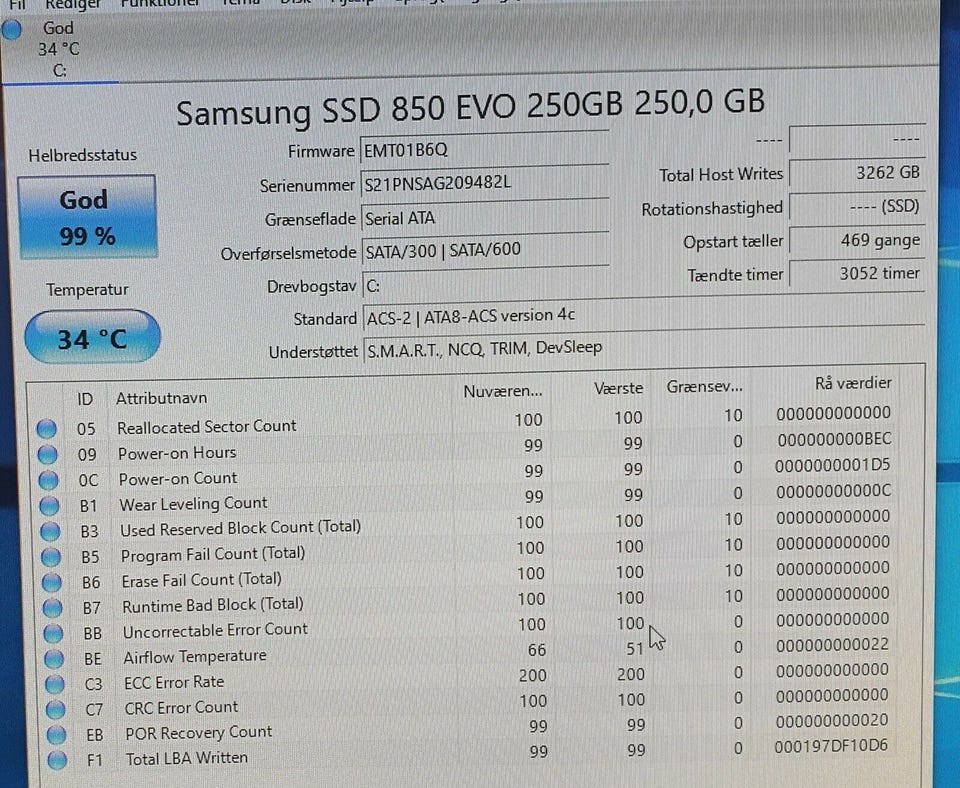Click status icon for Reallocated Sector Count

pyautogui.click(x=47, y=429)
